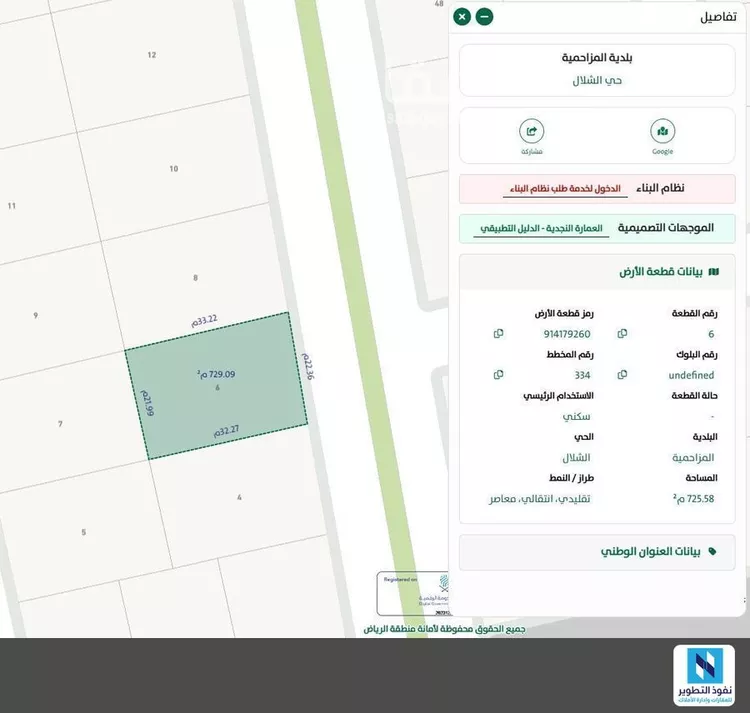750x713 pixels.
Task: Select highlighted parcel 6 on the map
Action: [217, 388]
